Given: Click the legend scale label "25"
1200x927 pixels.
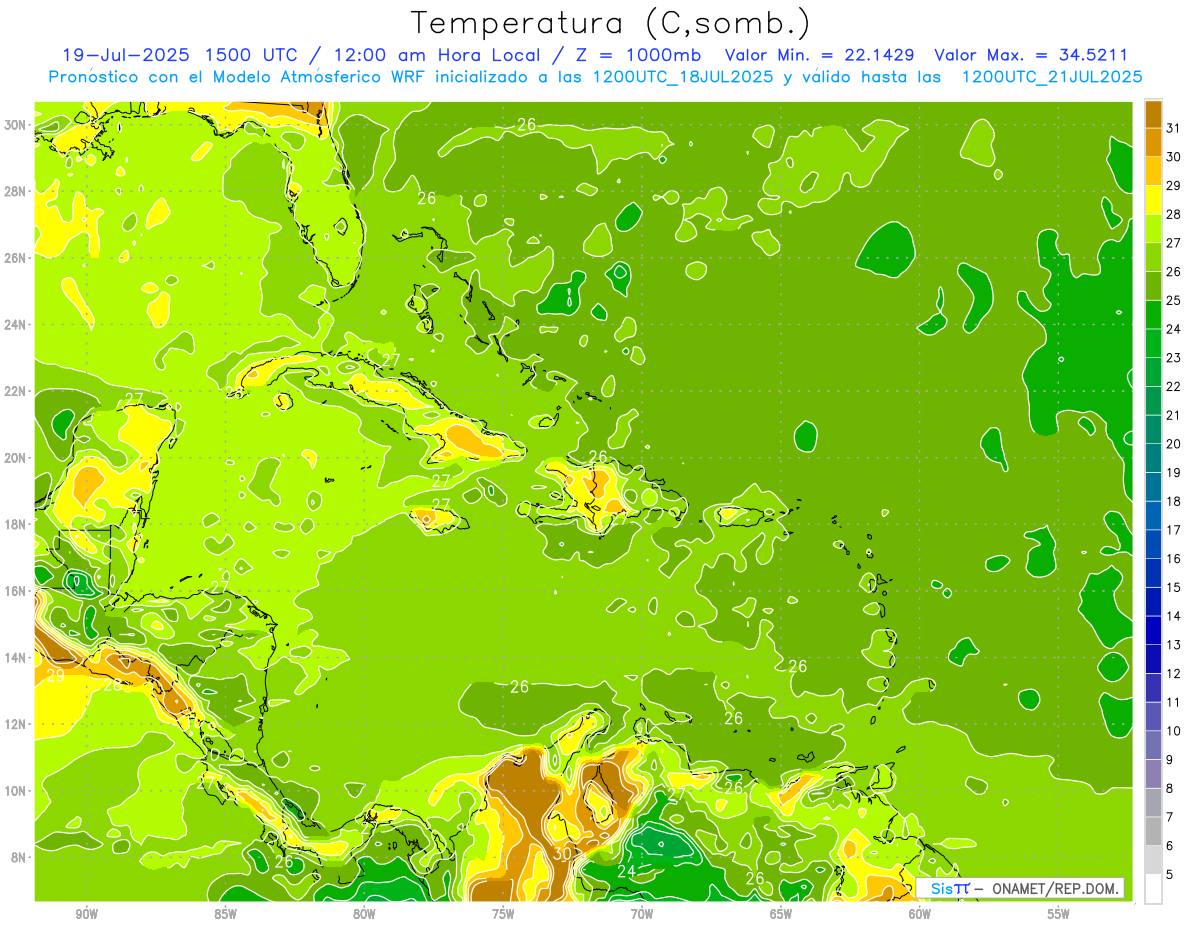Looking at the screenshot, I should (1174, 300).
